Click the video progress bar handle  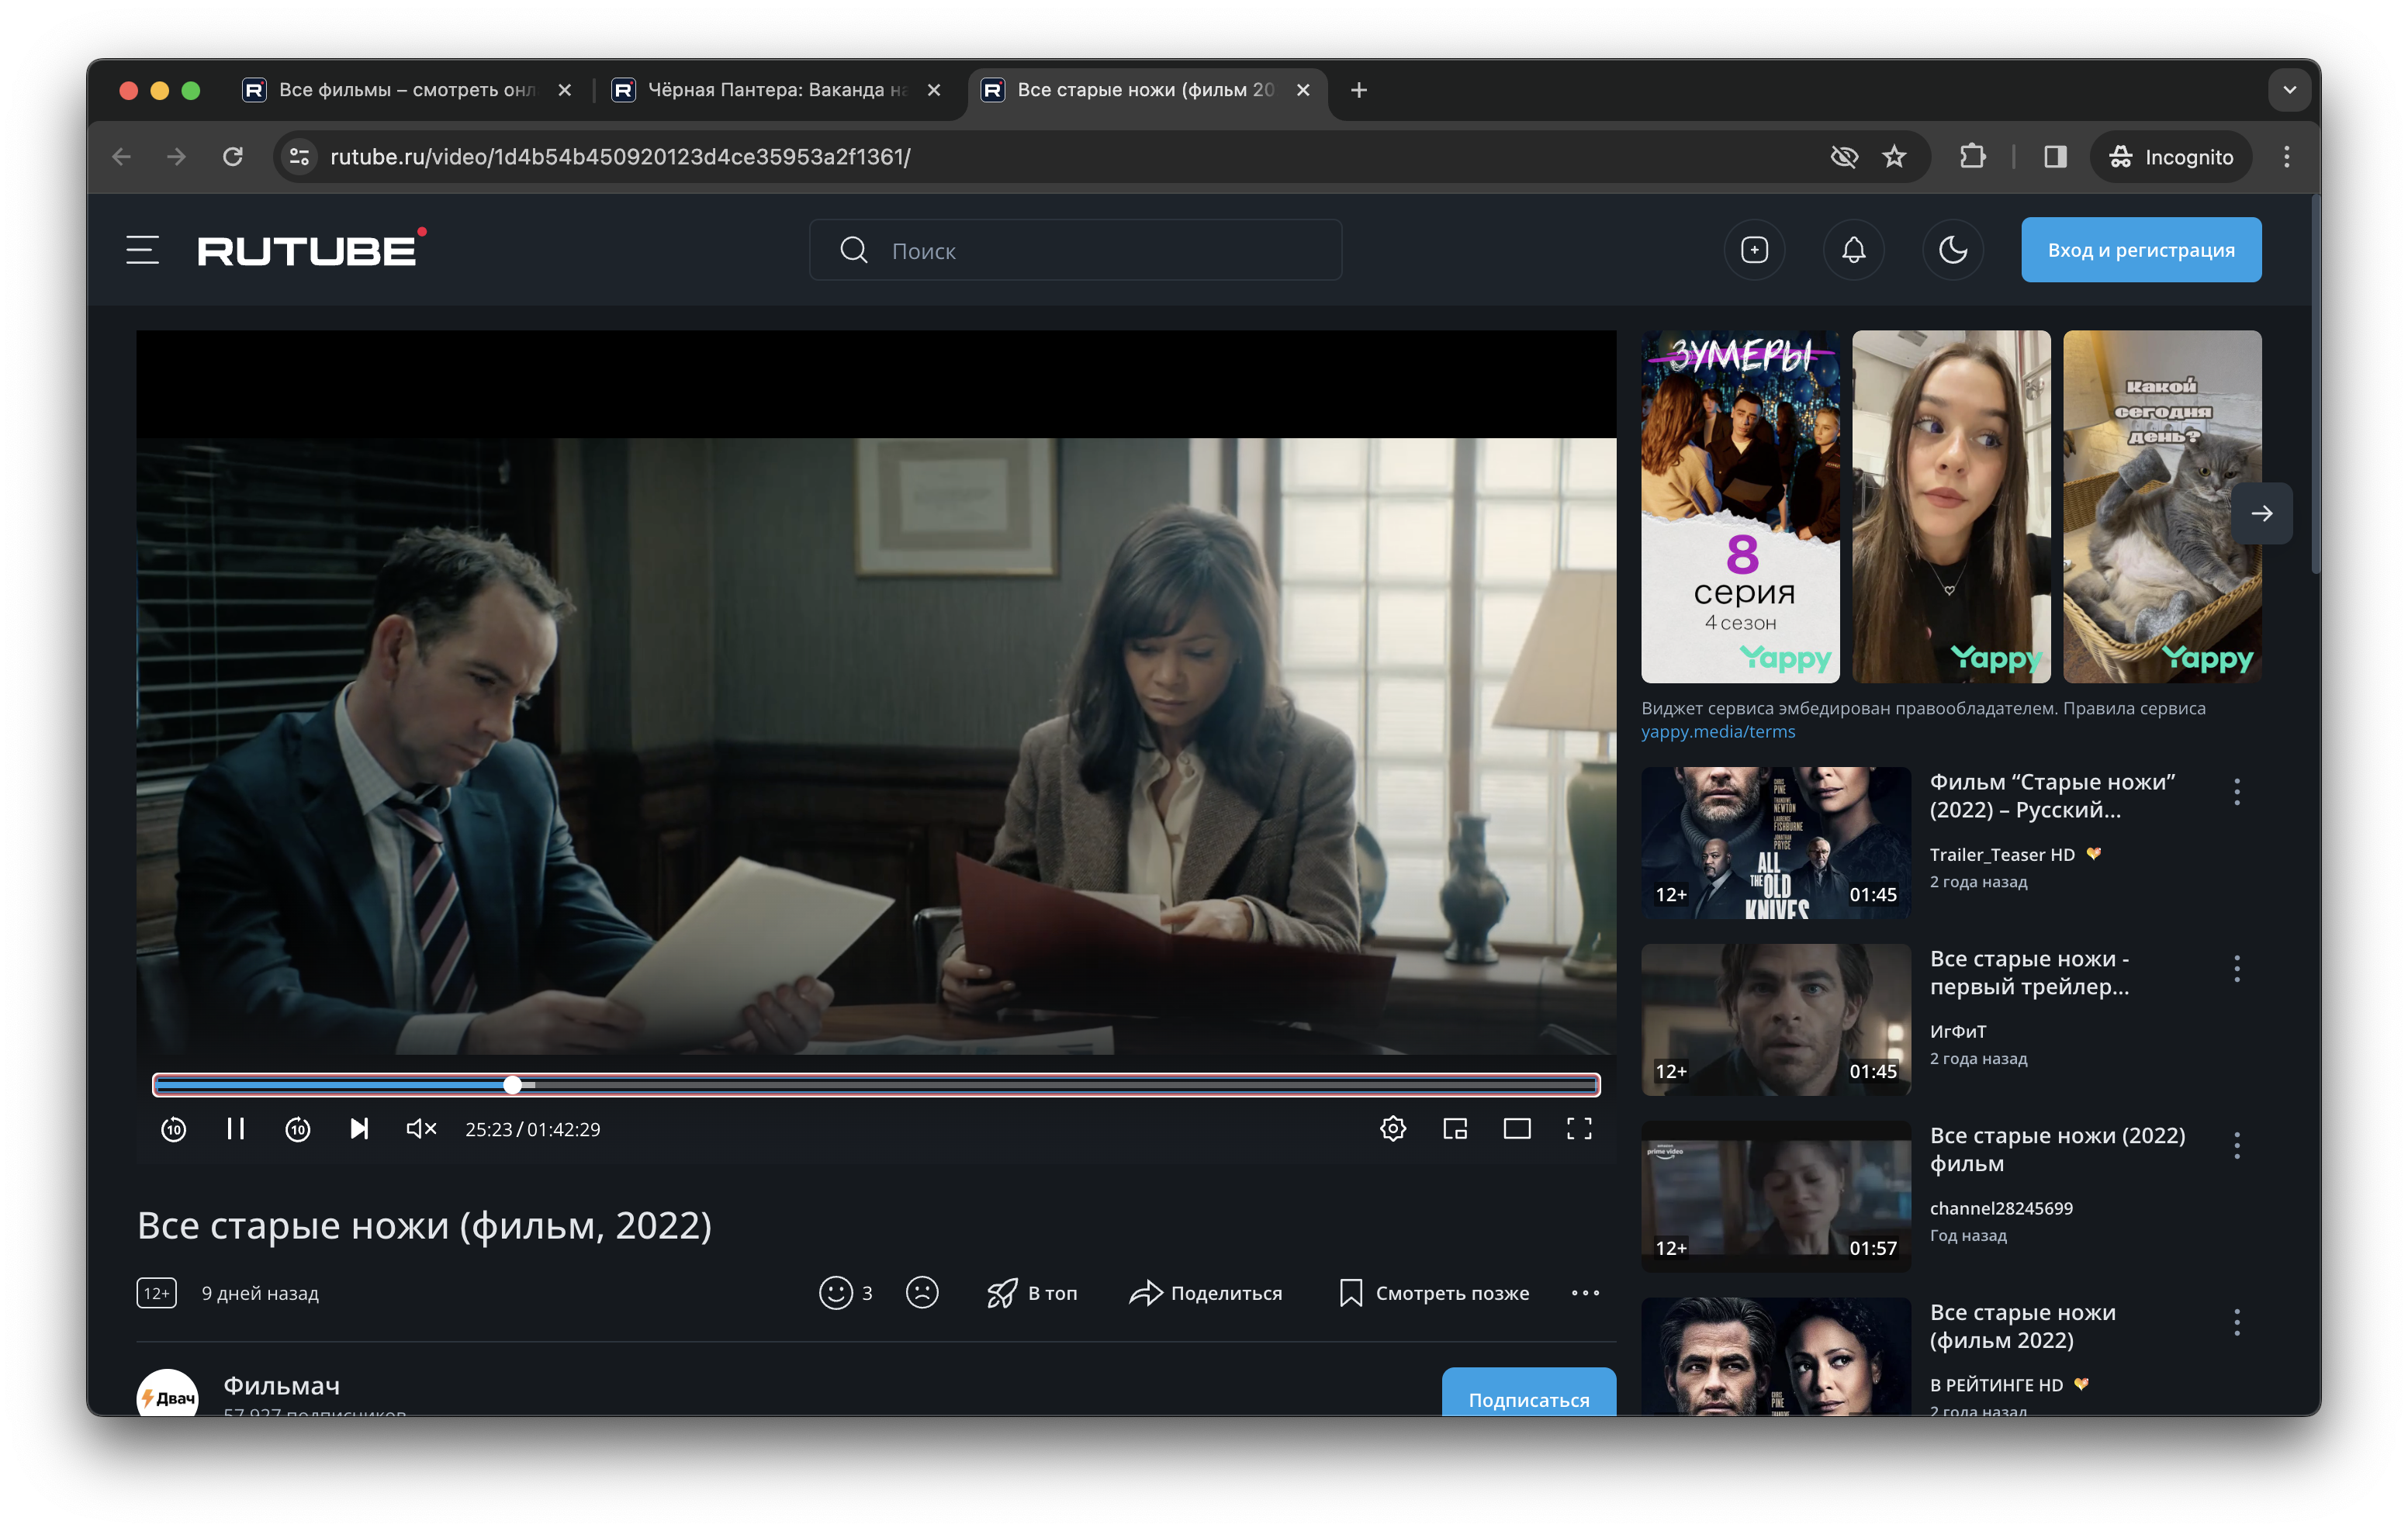click(x=513, y=1085)
